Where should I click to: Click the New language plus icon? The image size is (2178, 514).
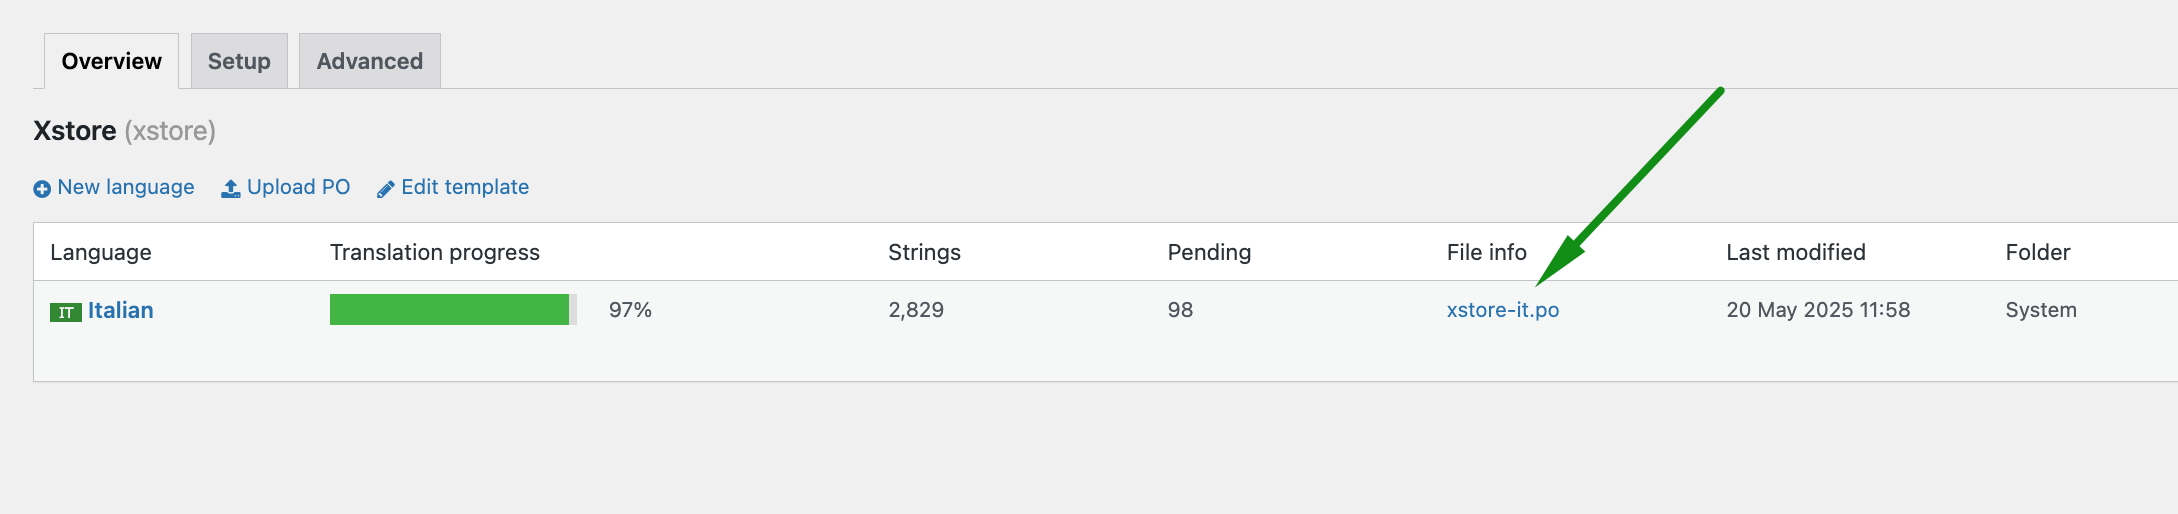point(42,189)
